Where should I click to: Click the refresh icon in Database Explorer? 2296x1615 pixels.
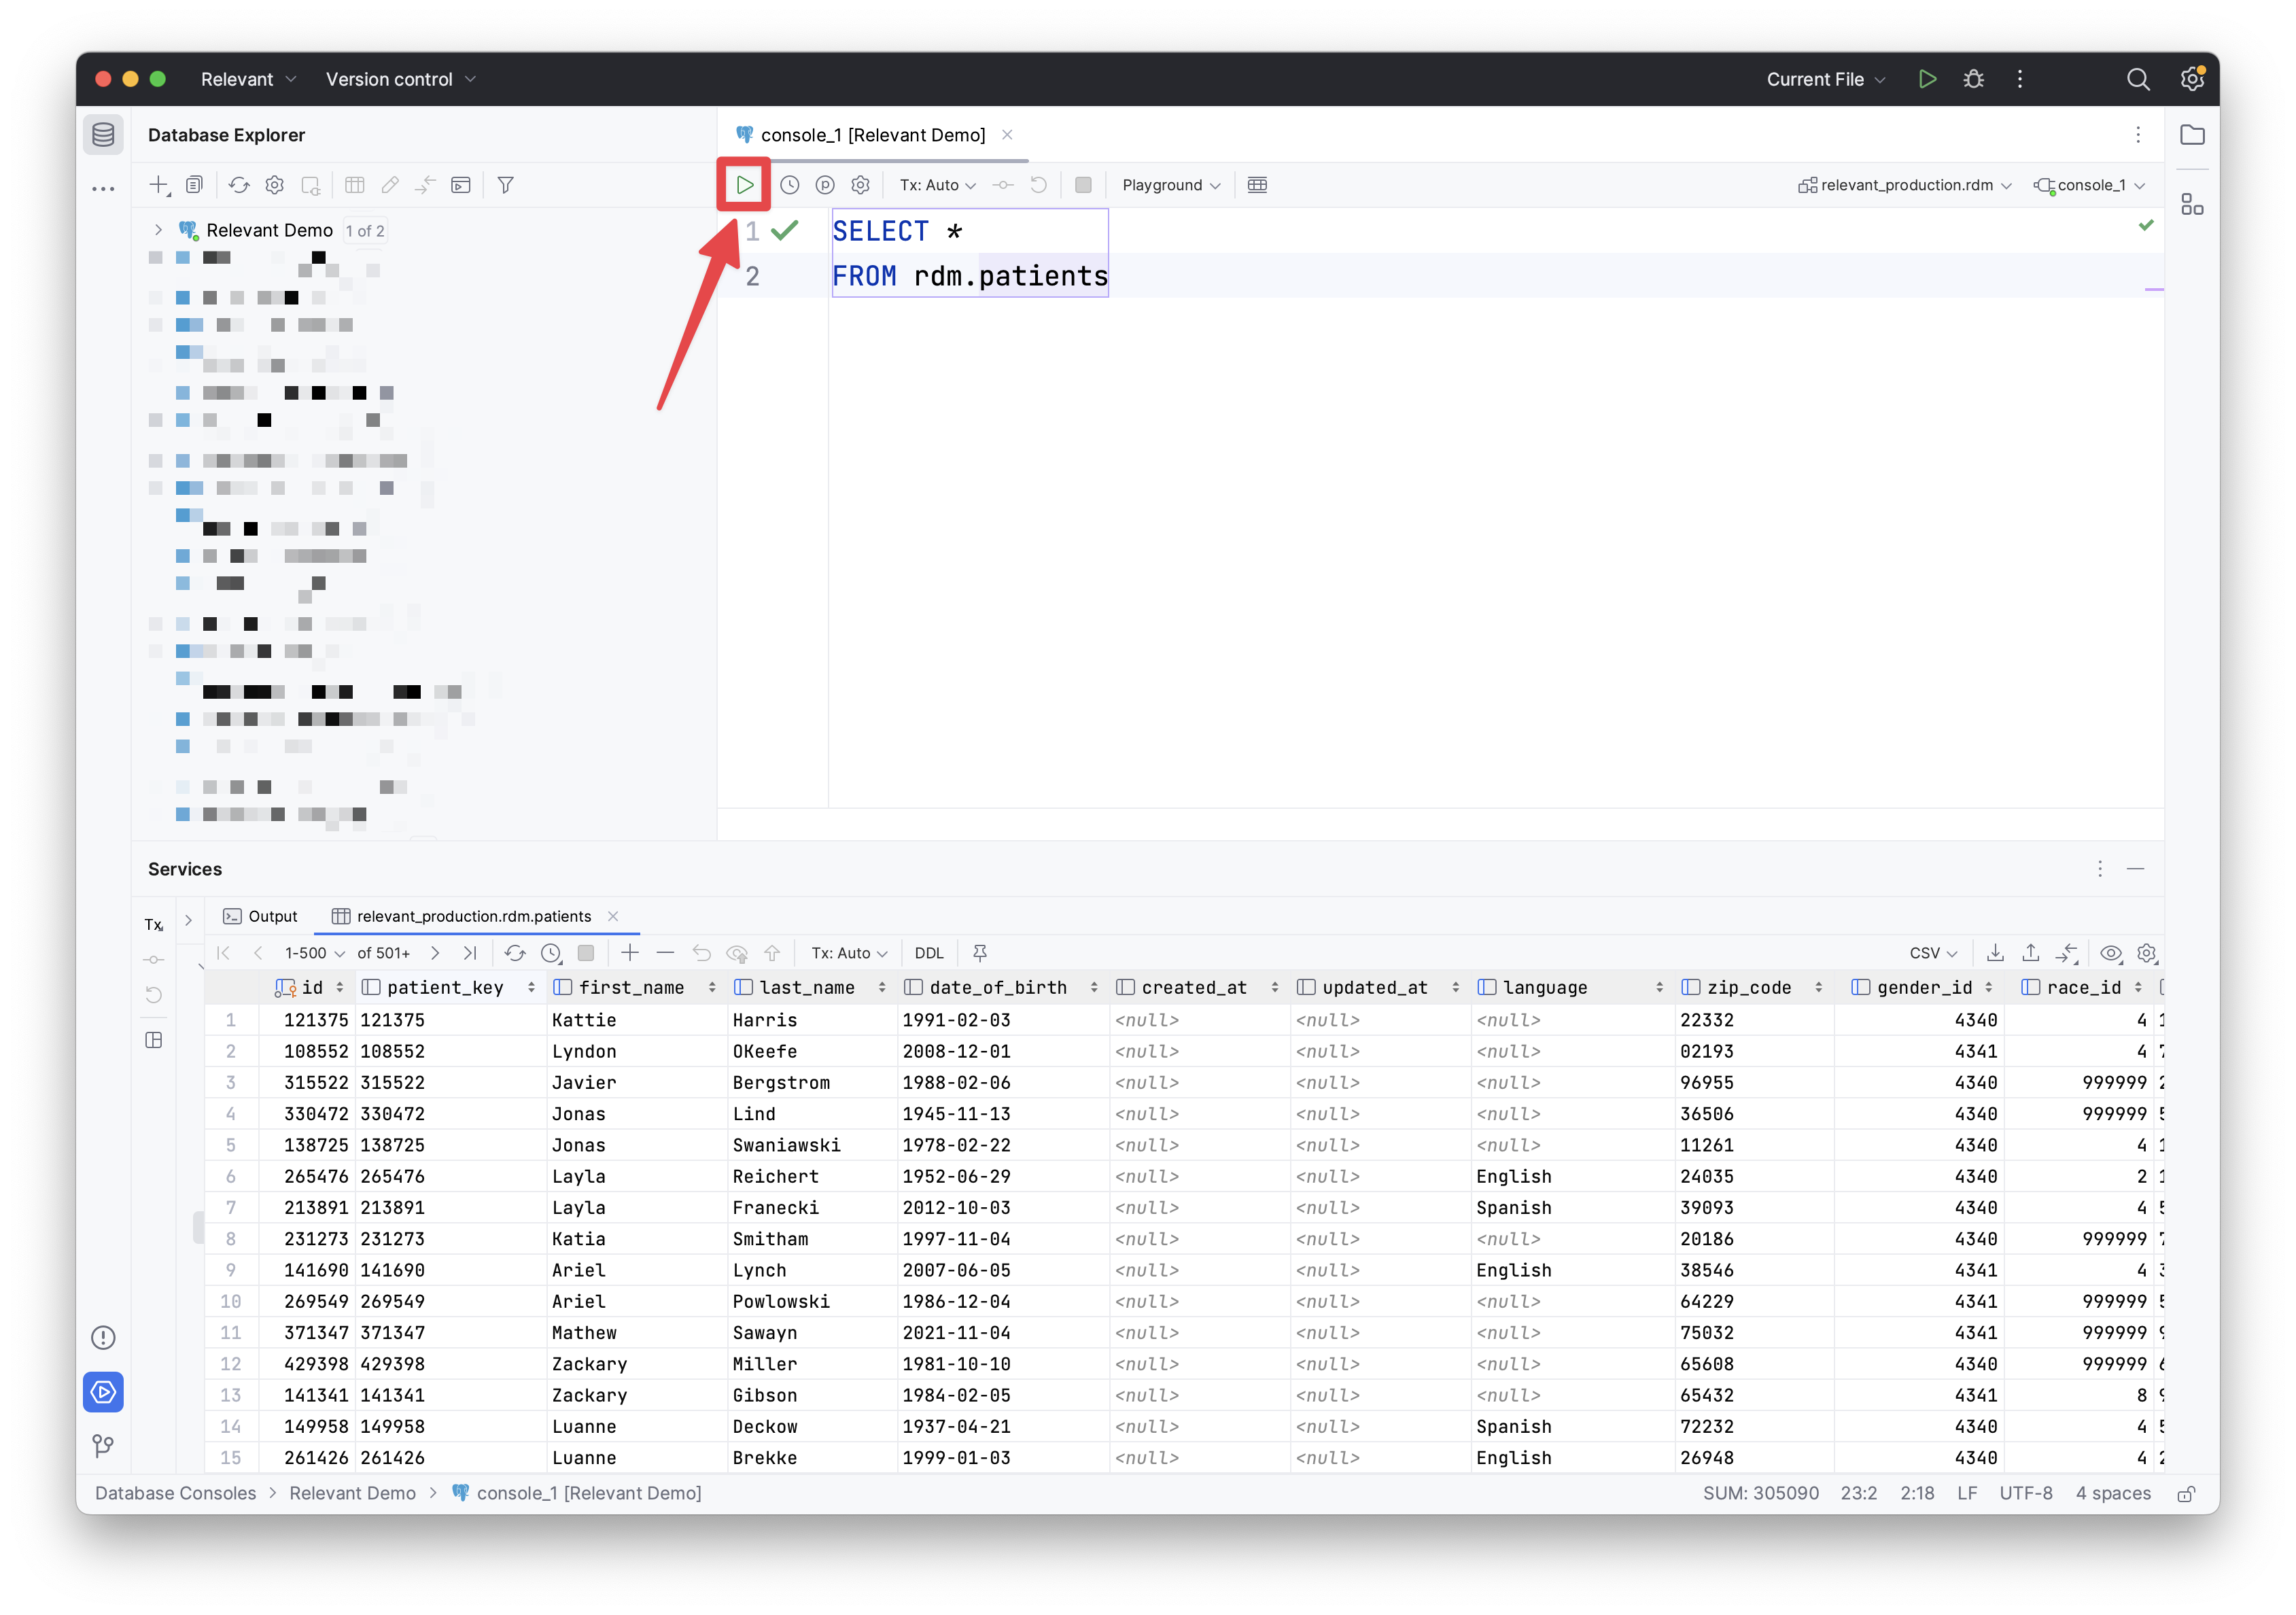[x=239, y=185]
